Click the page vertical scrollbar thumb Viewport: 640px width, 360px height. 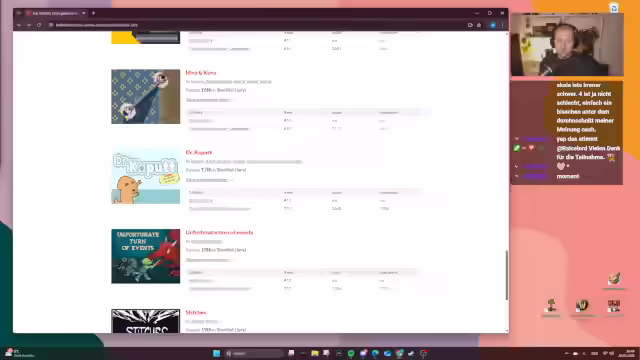click(x=507, y=275)
